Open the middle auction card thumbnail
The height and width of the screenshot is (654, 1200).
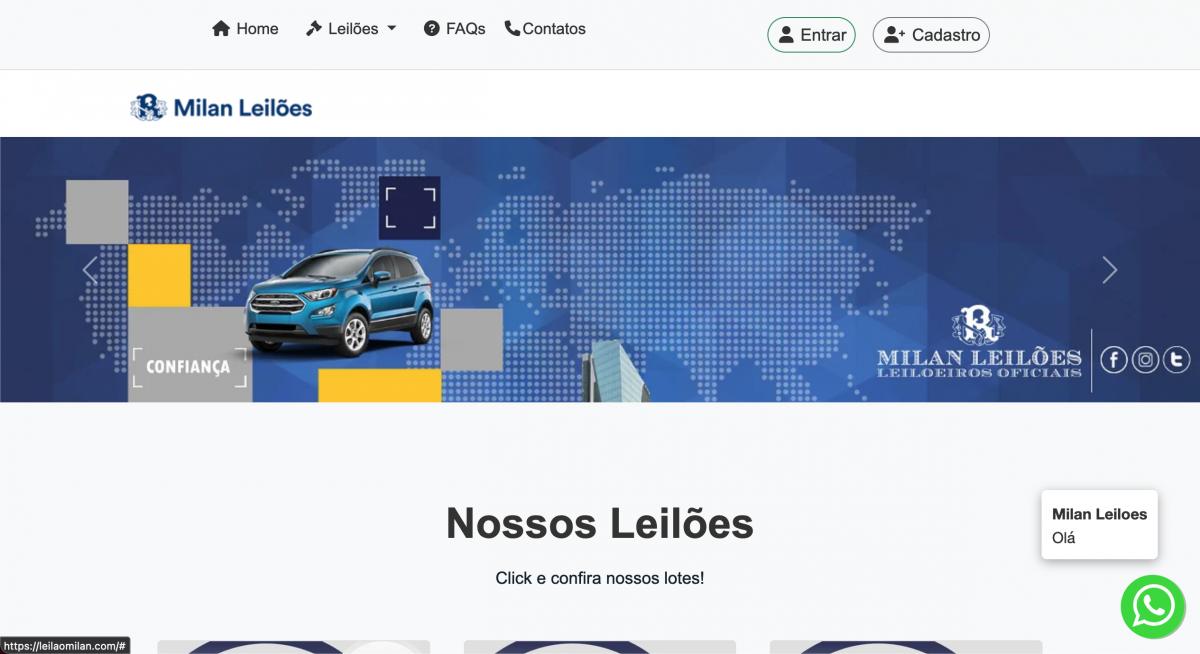point(600,647)
